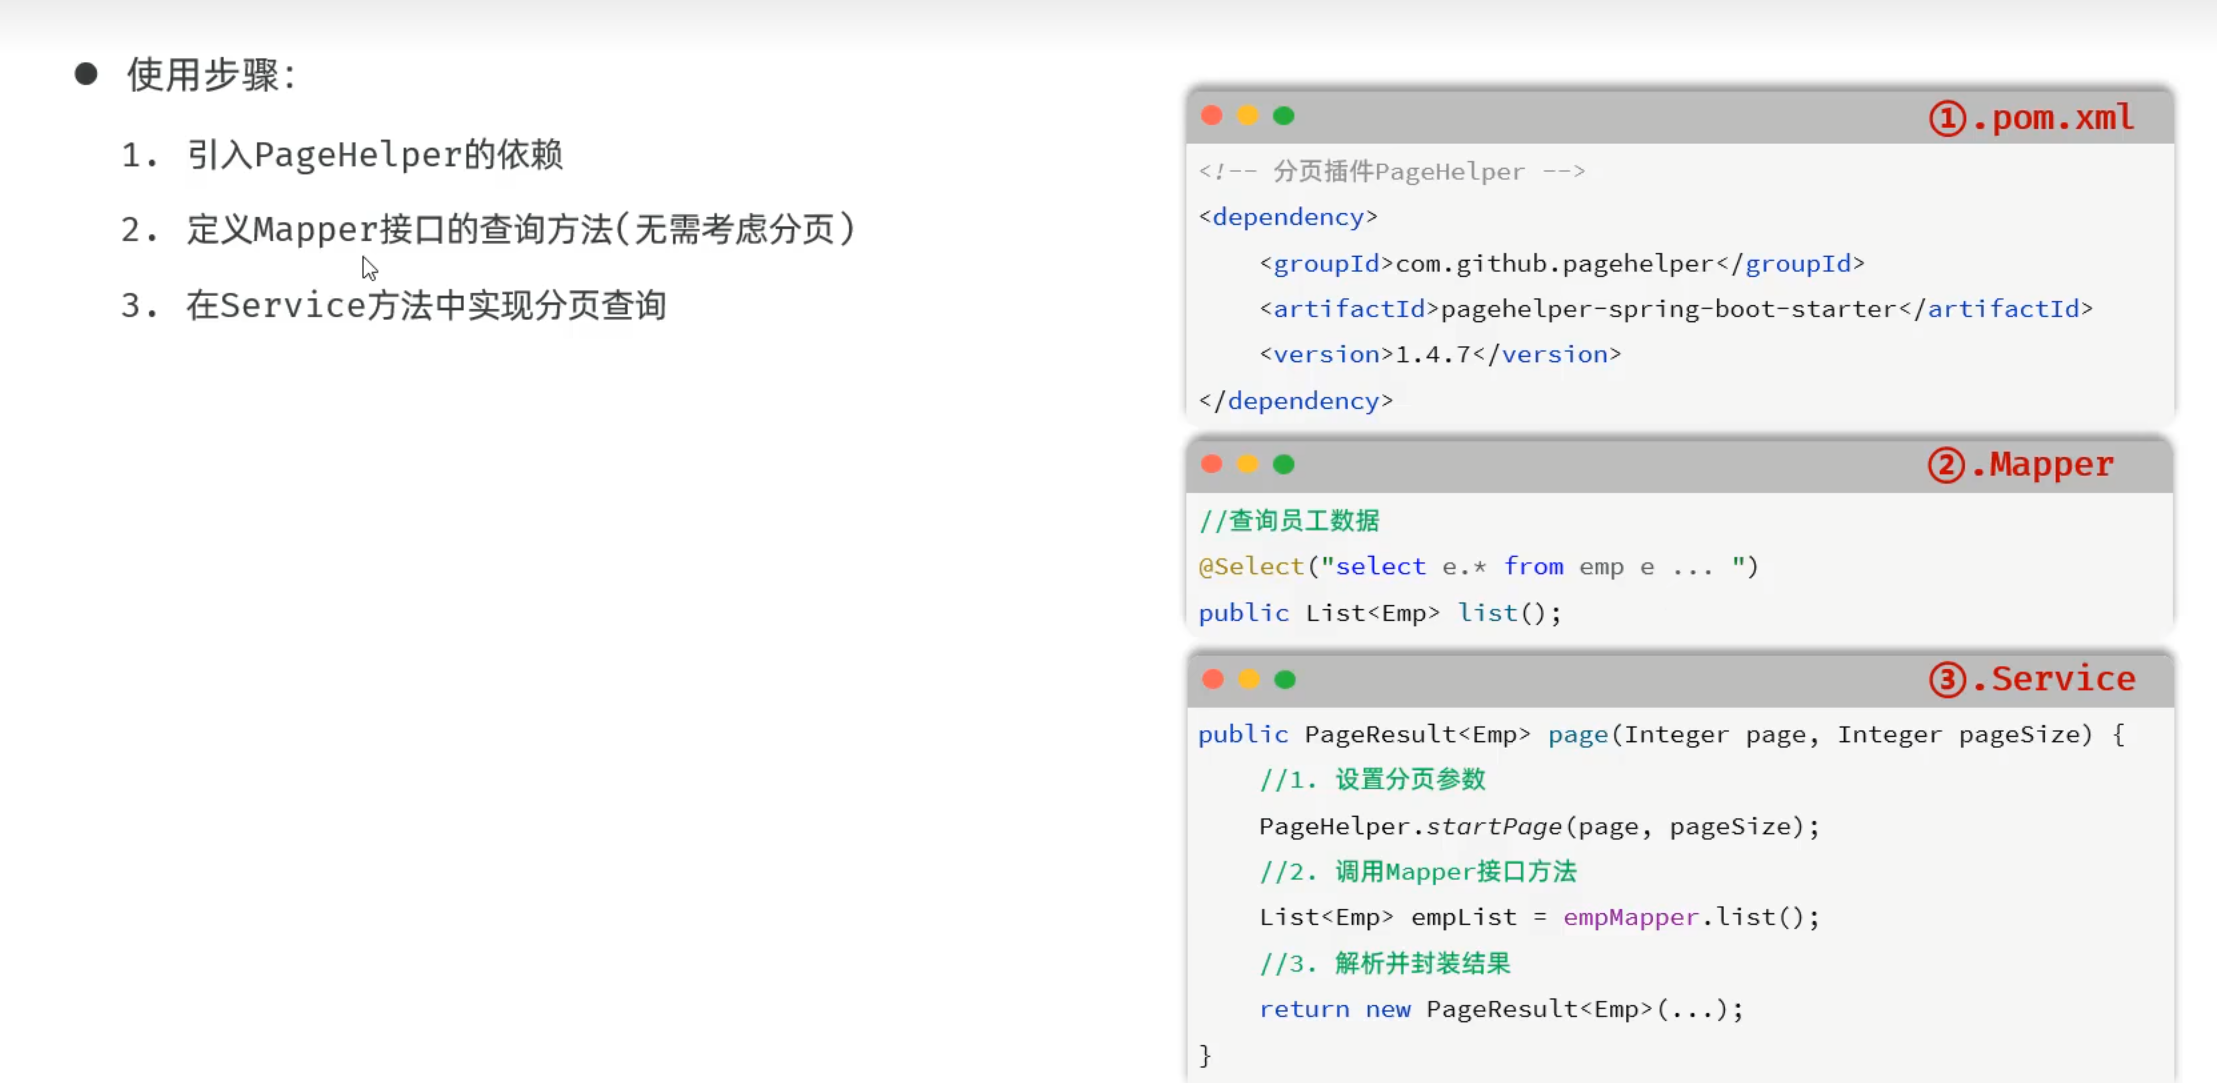Click the ①.pom.xml title label

click(2031, 118)
